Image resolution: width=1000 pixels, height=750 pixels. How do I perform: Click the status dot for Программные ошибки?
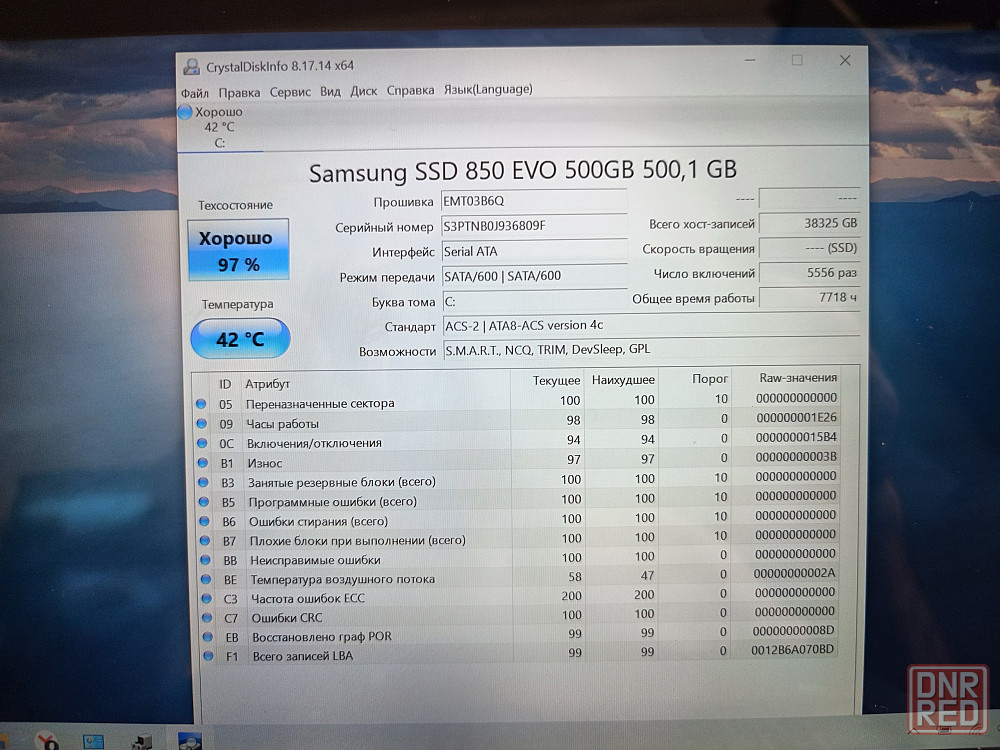coord(203,501)
